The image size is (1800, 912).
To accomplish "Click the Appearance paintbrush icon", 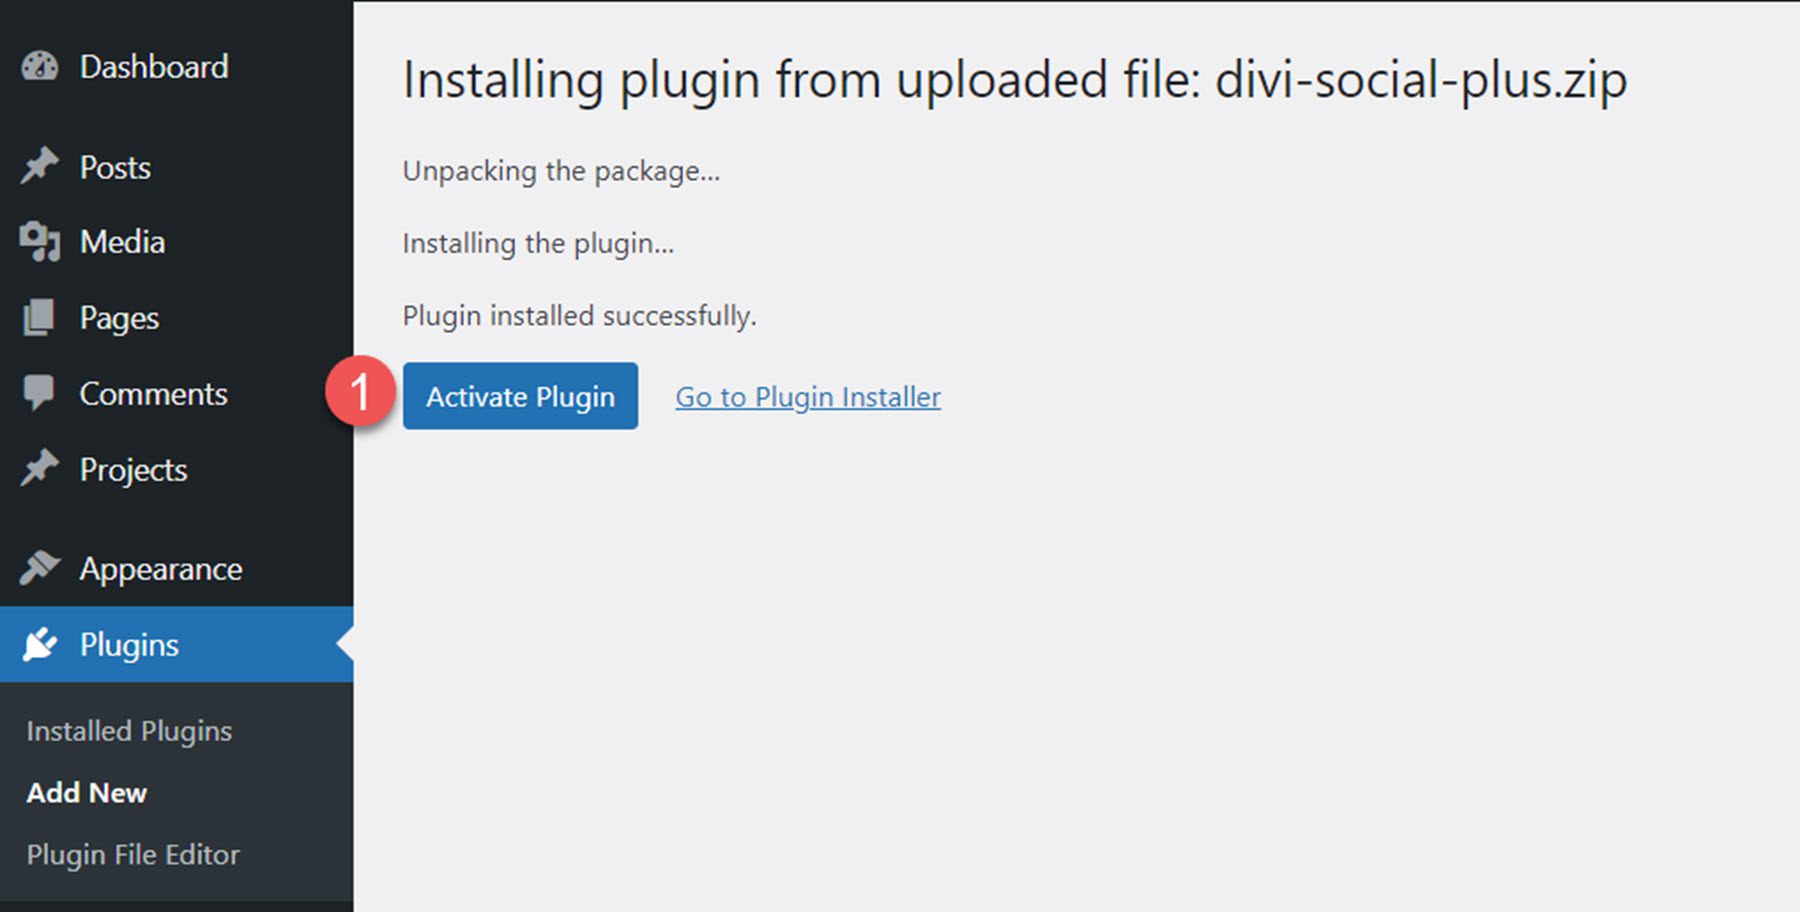I will coord(40,567).
